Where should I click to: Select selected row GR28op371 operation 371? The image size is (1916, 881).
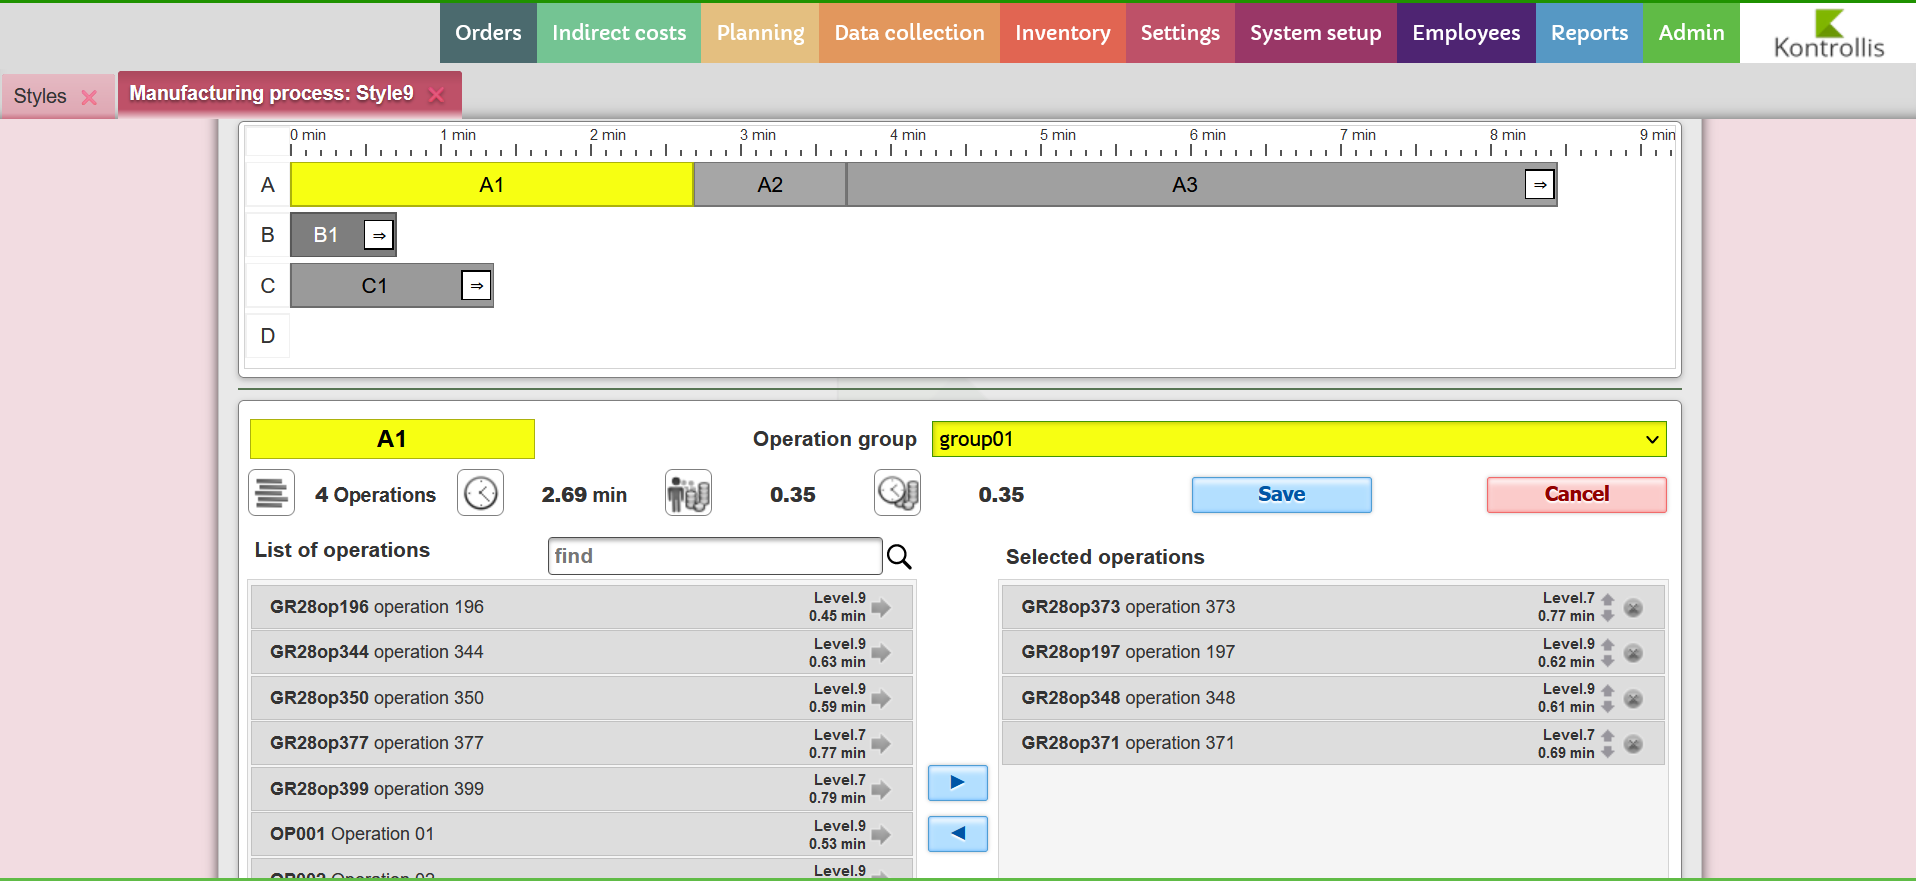pos(1333,743)
